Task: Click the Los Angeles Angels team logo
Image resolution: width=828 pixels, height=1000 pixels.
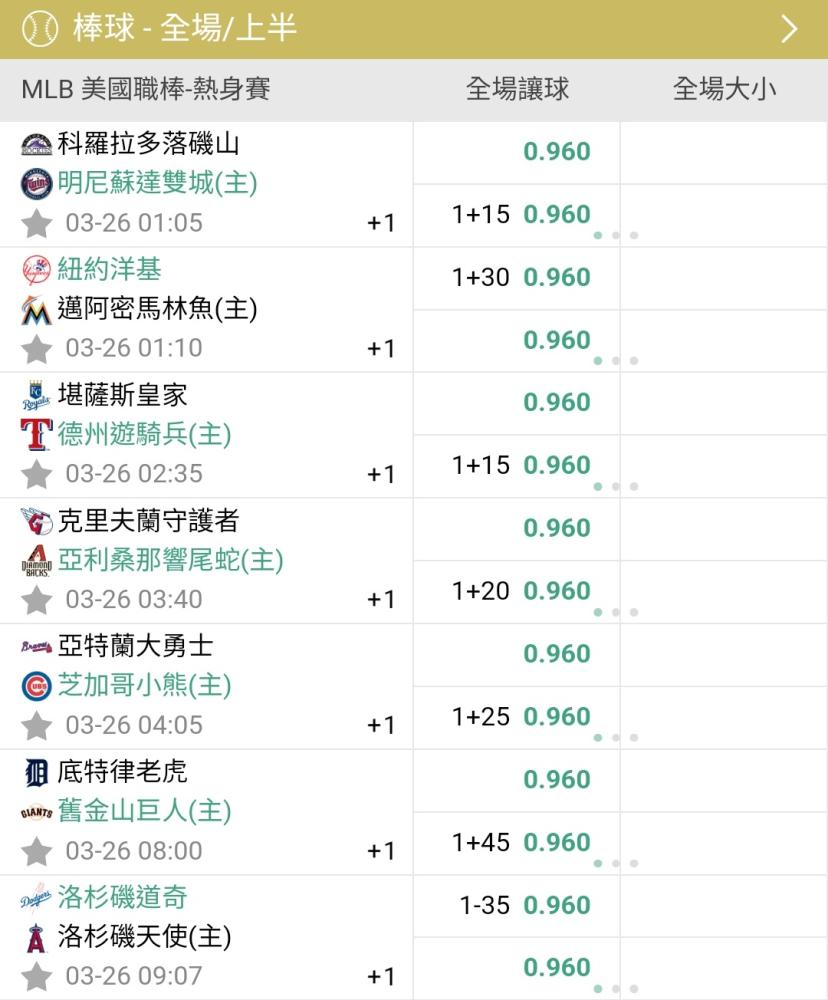Action: coord(36,938)
